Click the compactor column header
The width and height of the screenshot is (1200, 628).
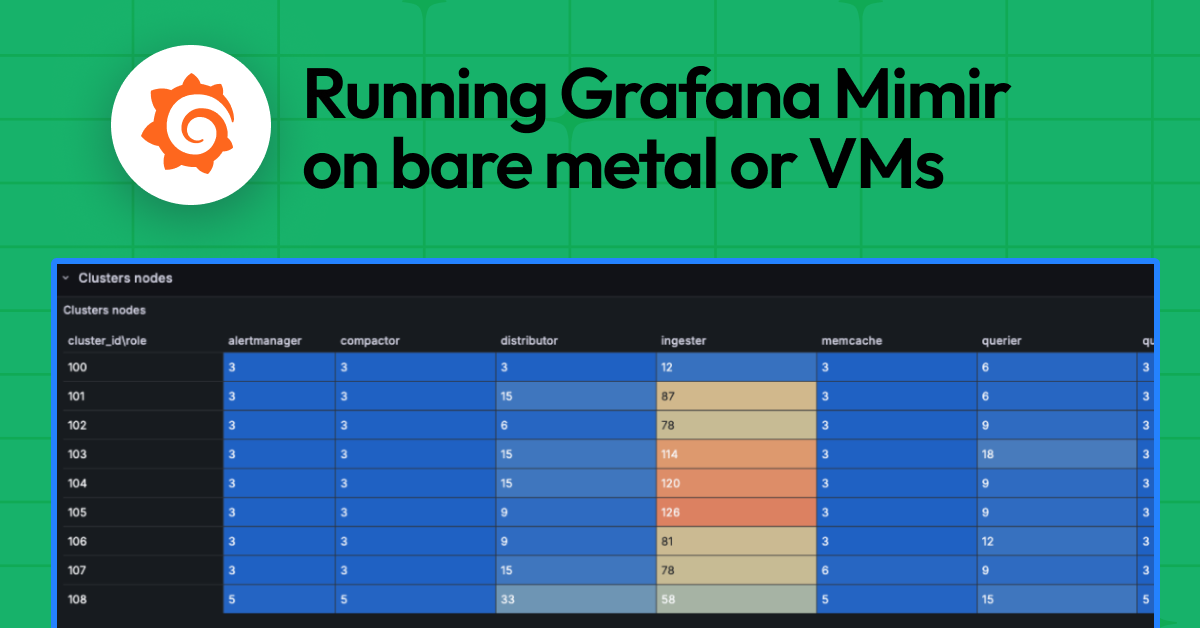coord(369,341)
